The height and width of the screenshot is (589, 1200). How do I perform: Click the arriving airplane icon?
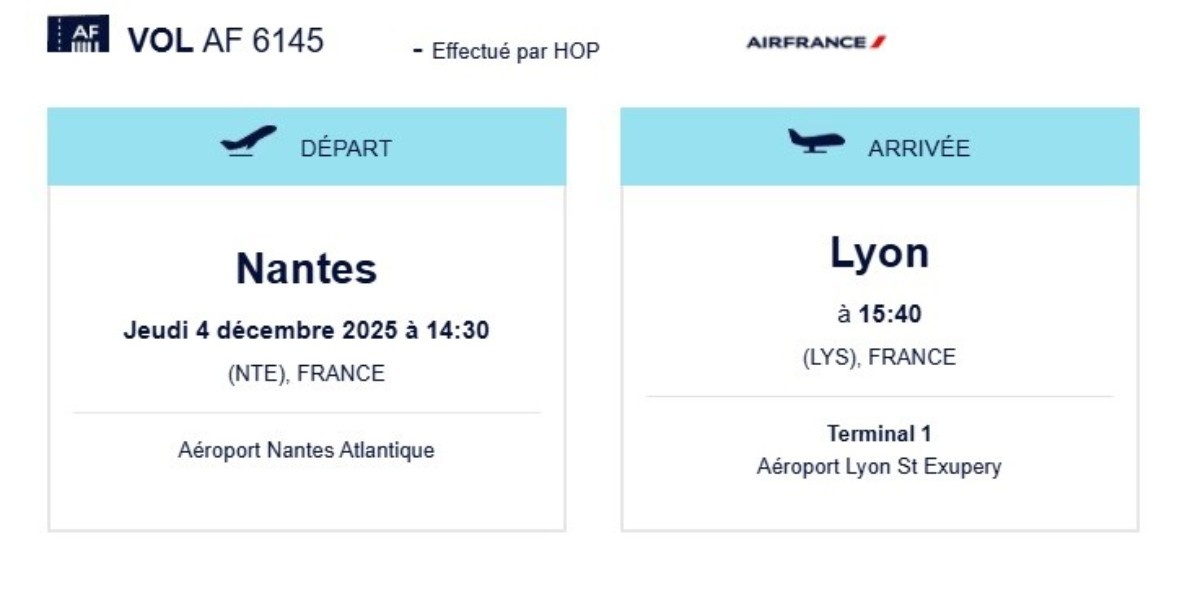[x=816, y=141]
